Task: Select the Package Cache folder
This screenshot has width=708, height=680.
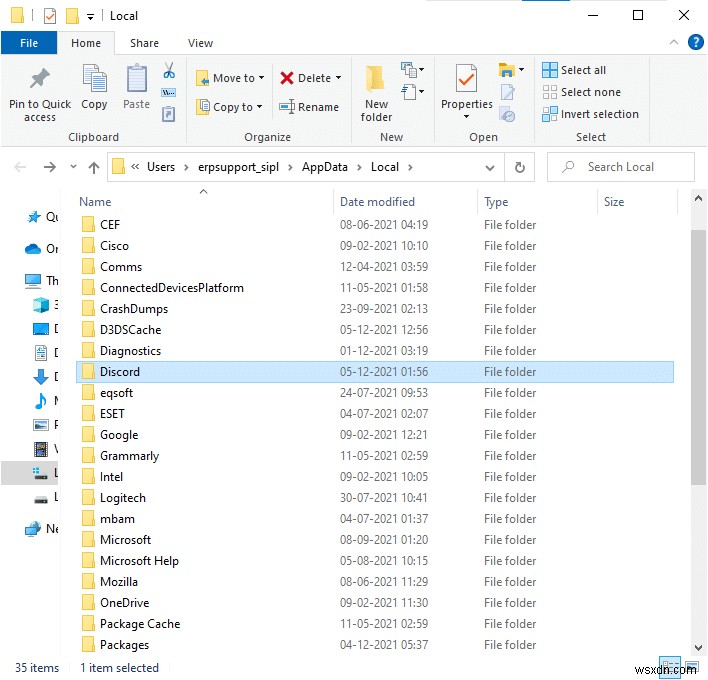Action: click(375, 624)
